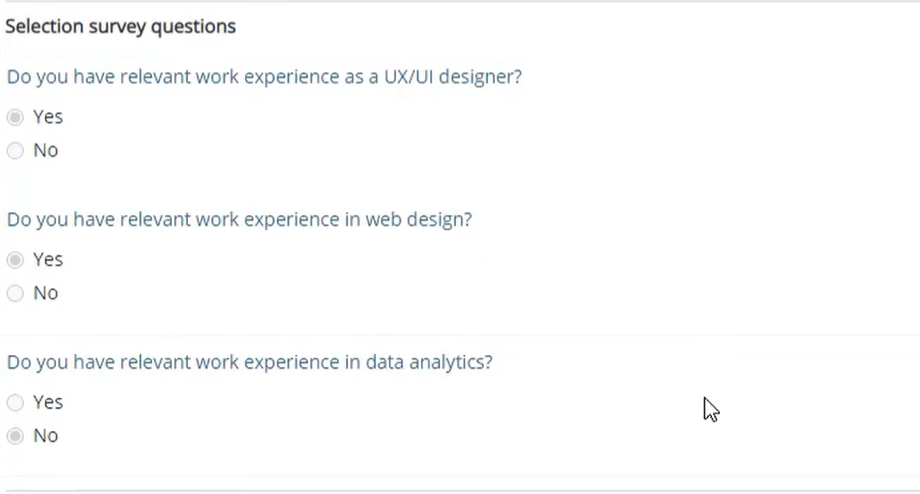Choose Yes radio circle for web design experience
920x494 pixels.
pos(15,260)
